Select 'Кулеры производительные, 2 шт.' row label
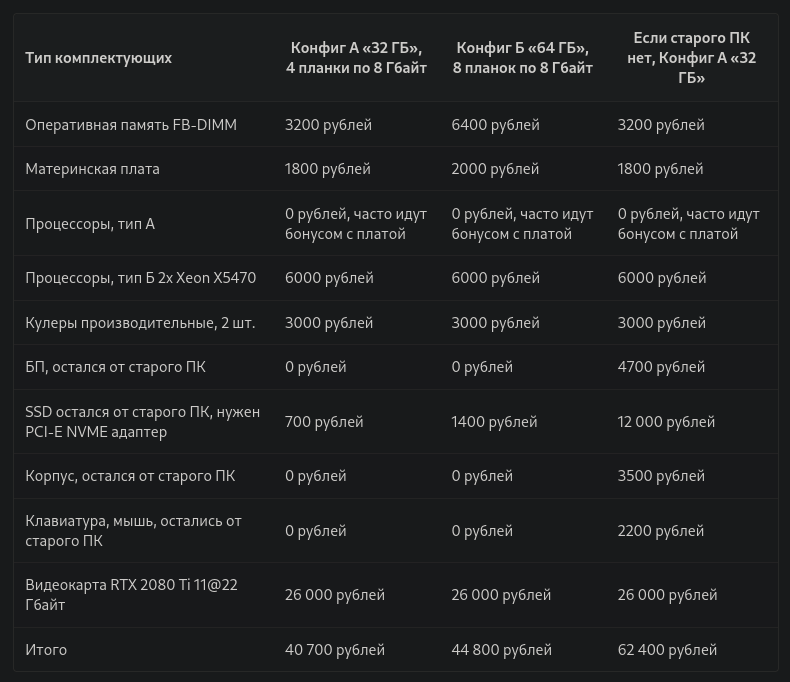 pyautogui.click(x=140, y=323)
